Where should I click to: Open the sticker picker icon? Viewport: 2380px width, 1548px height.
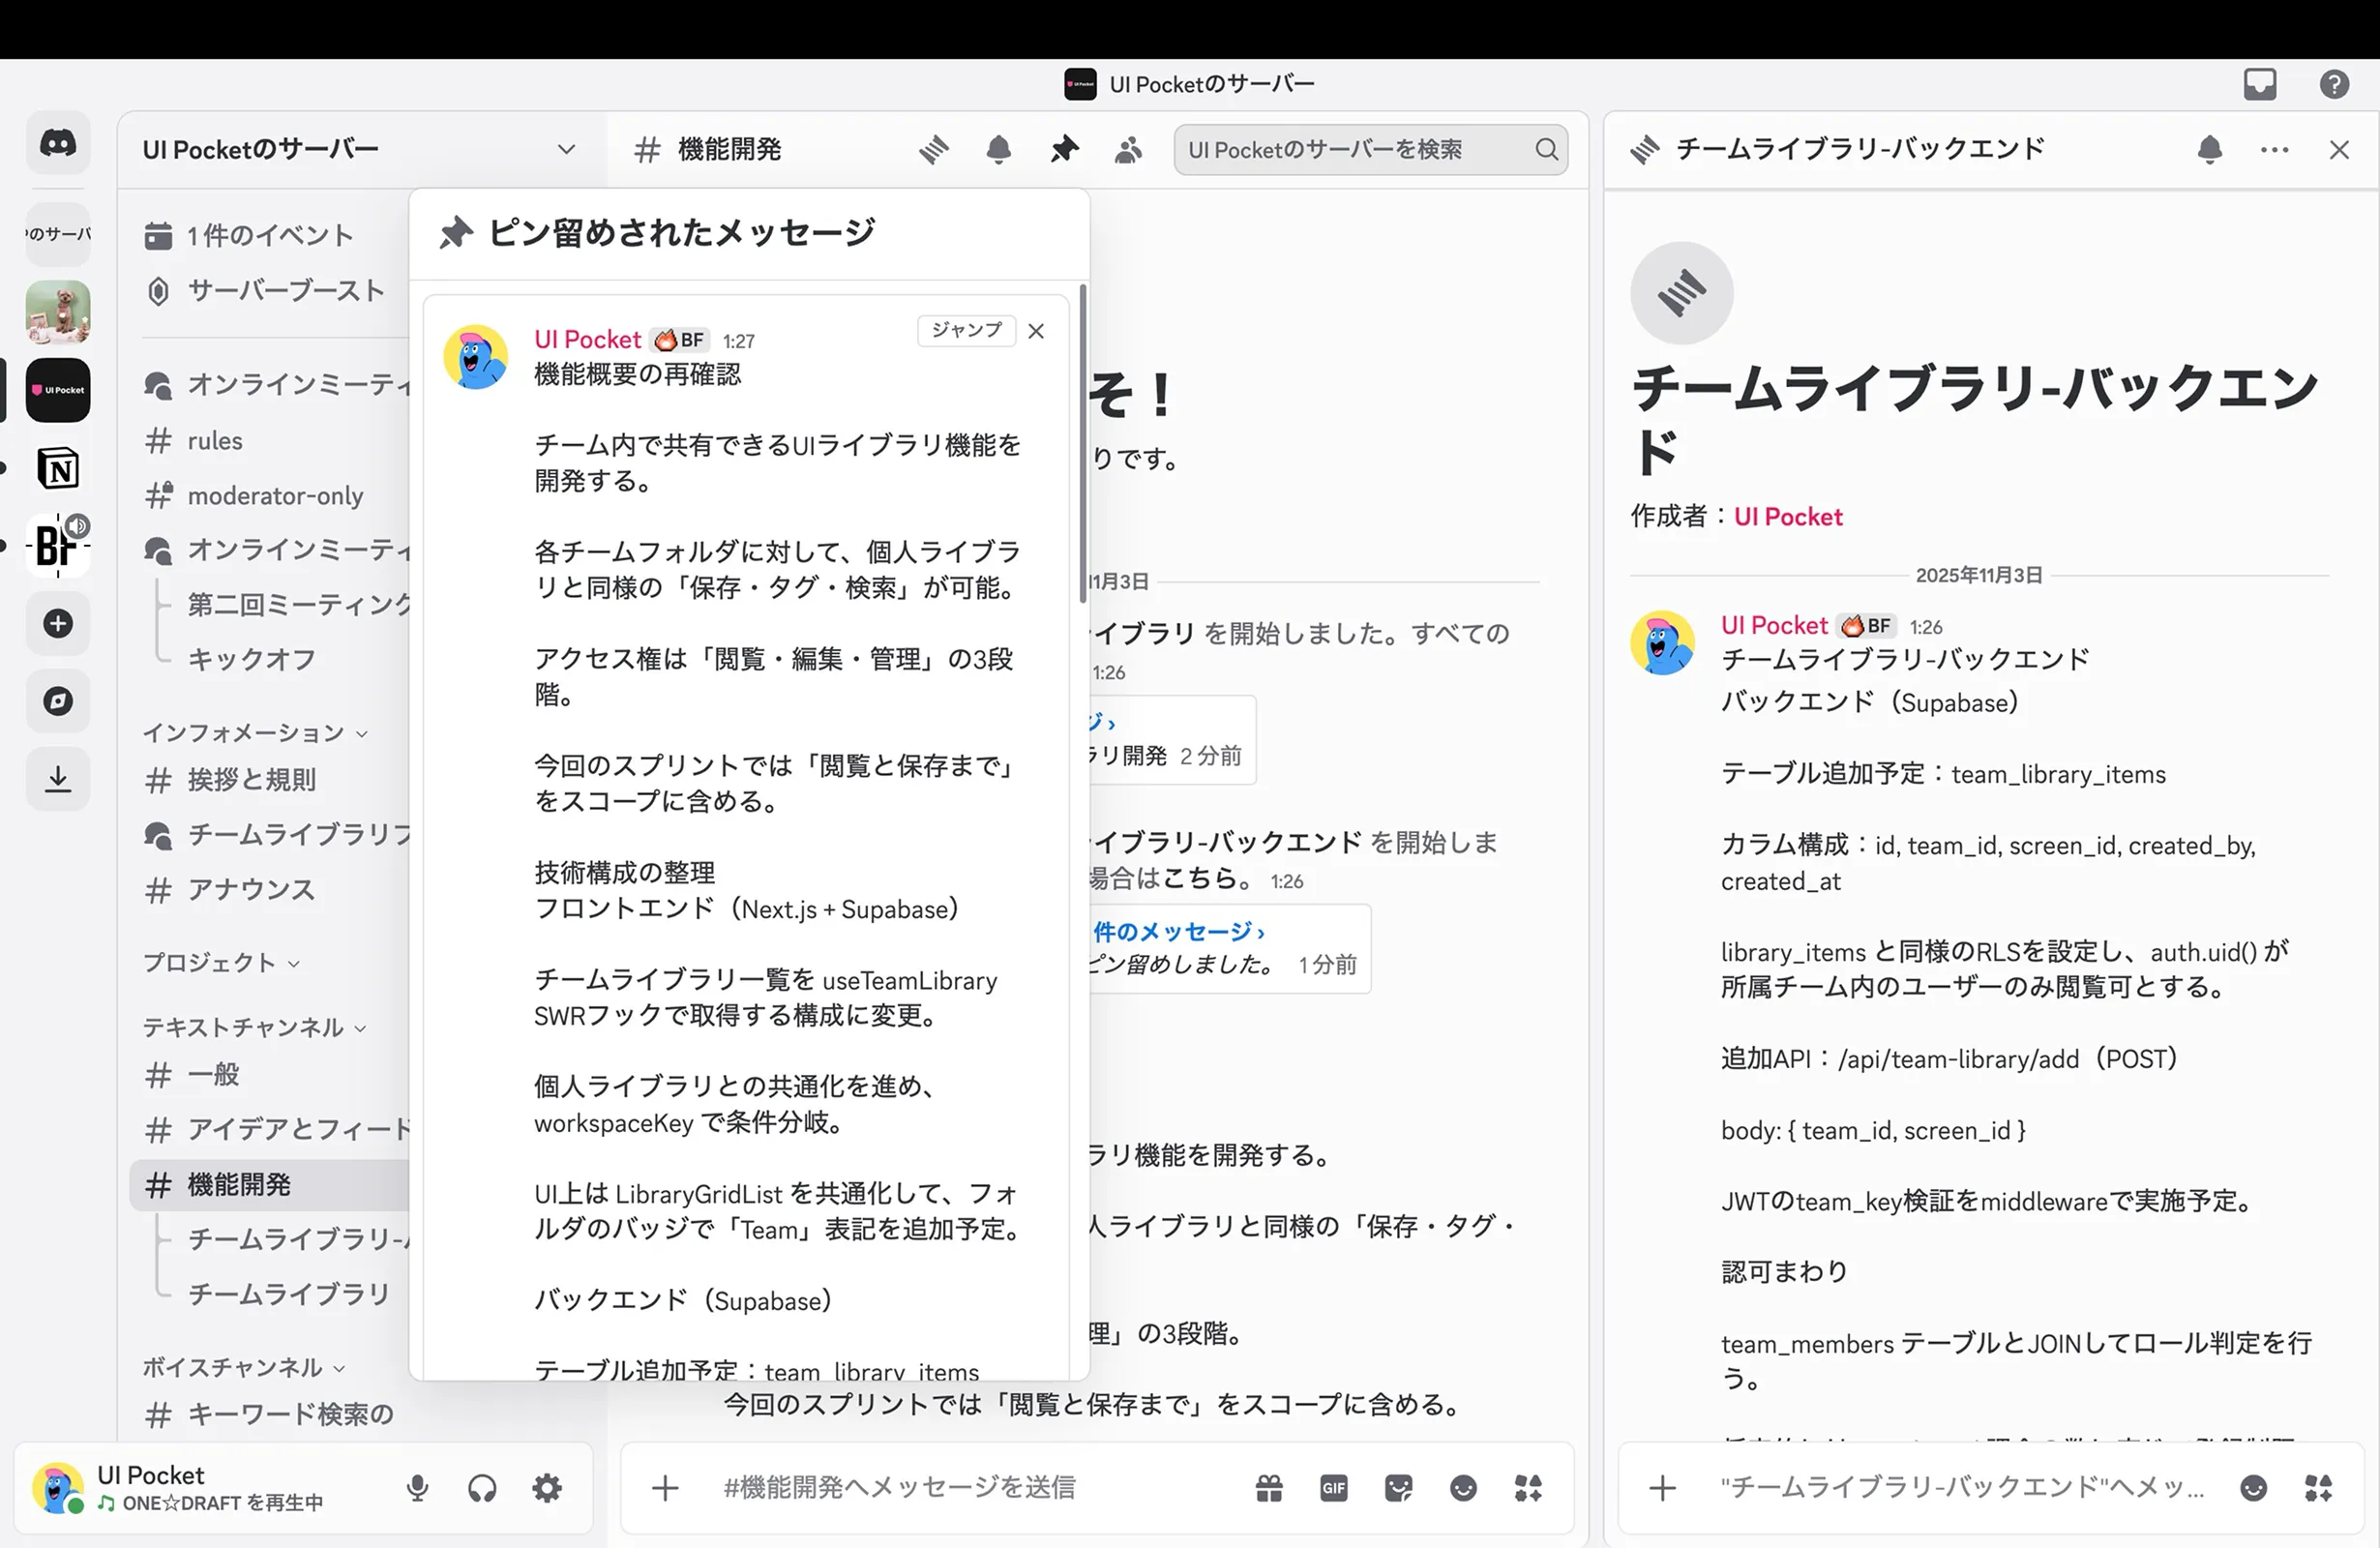click(x=1398, y=1489)
